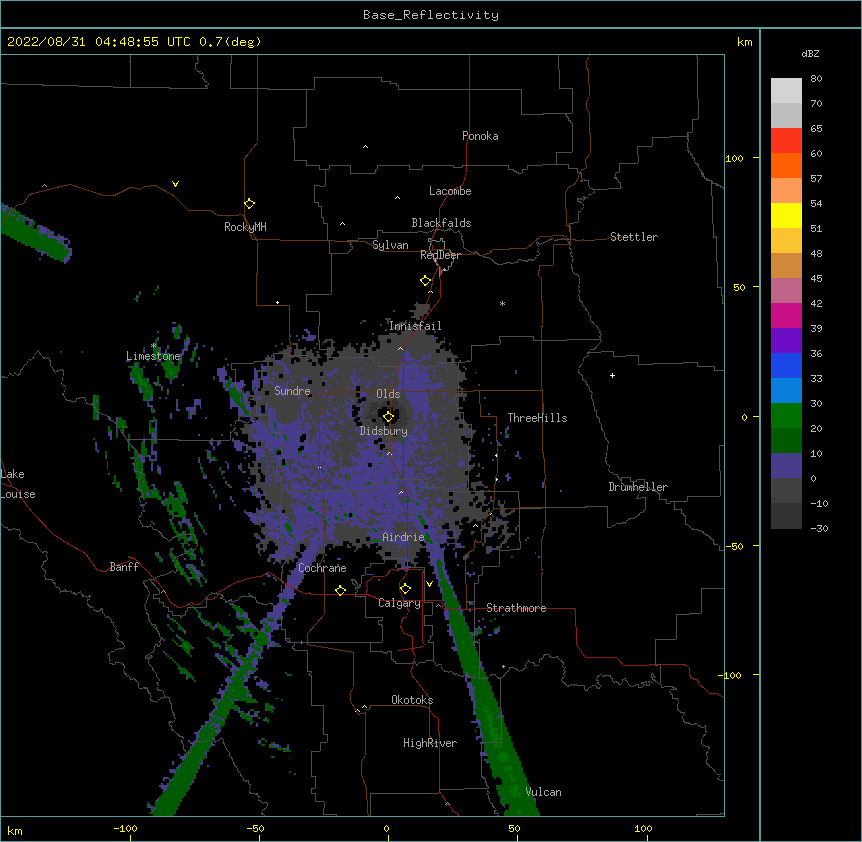Image resolution: width=862 pixels, height=842 pixels.
Task: Click the Lacombe city label
Action: pos(450,191)
